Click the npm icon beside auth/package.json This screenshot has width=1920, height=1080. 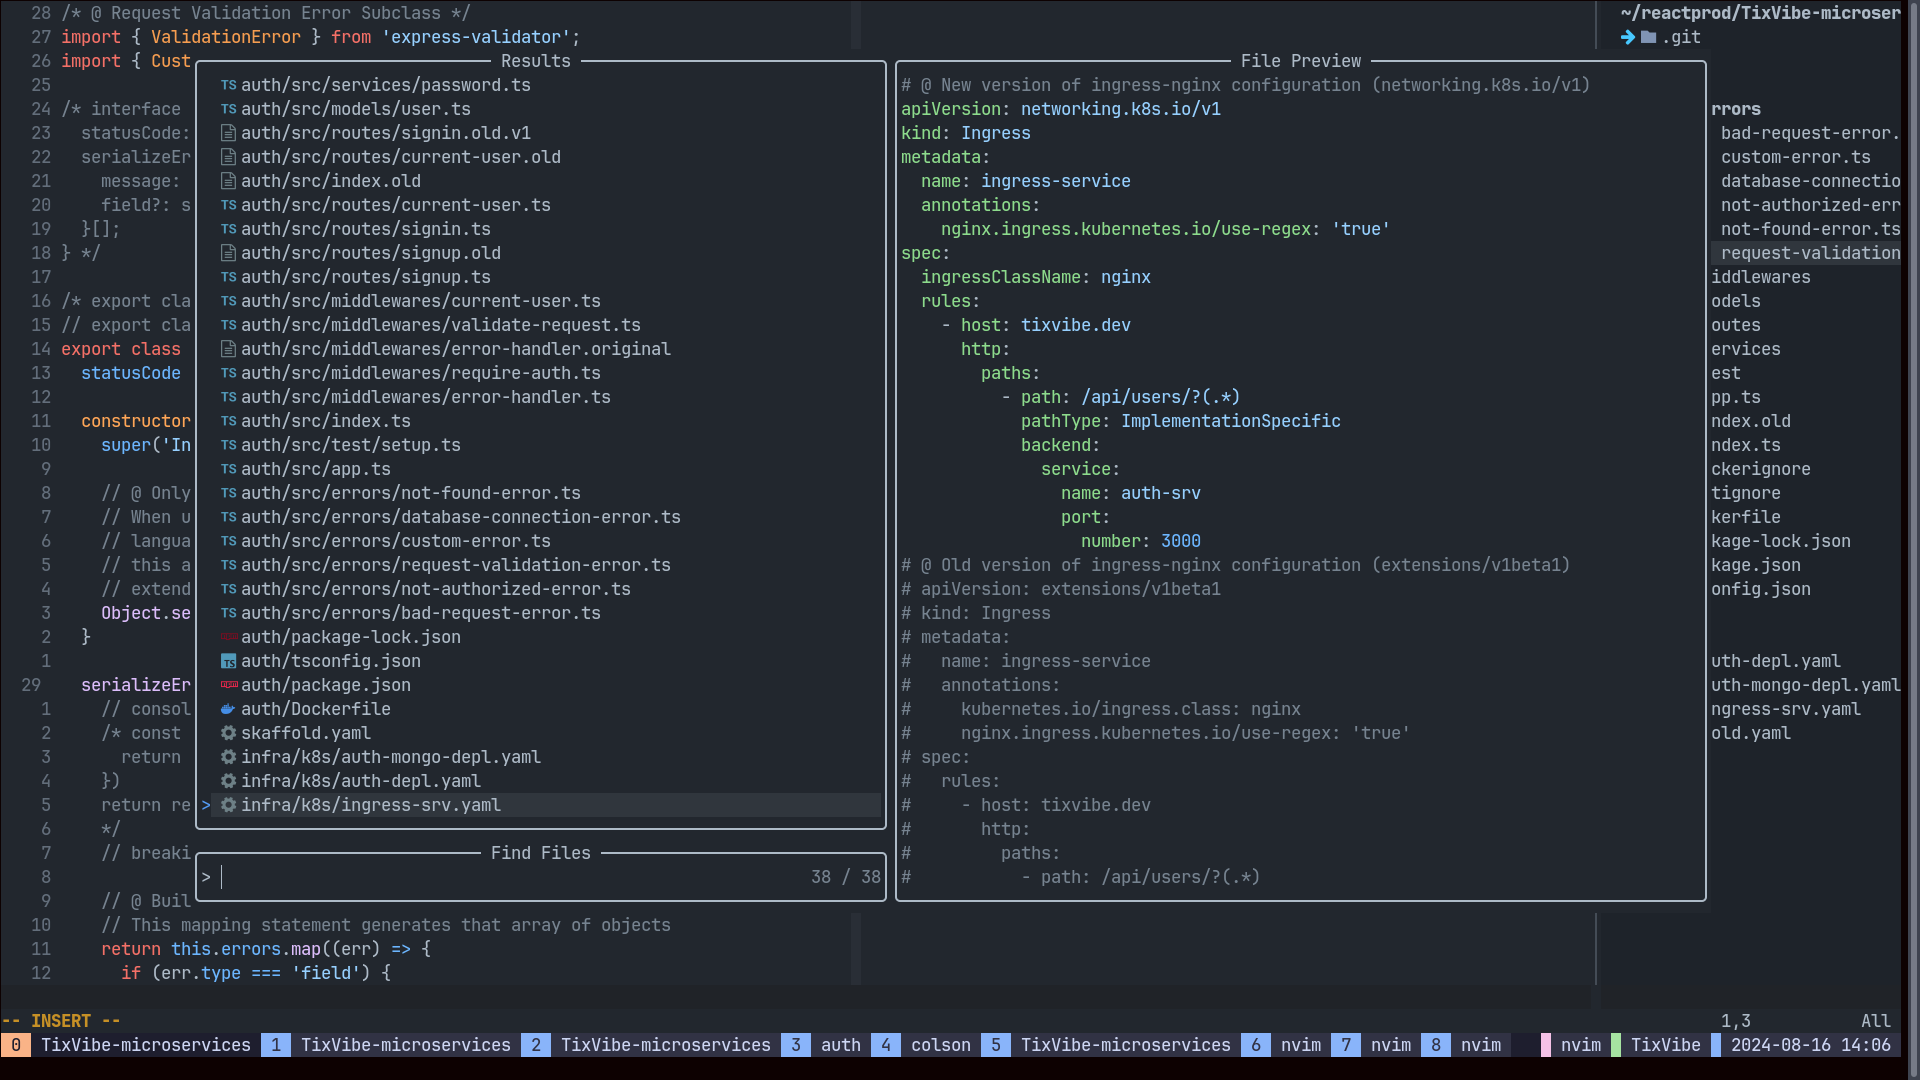coord(228,685)
